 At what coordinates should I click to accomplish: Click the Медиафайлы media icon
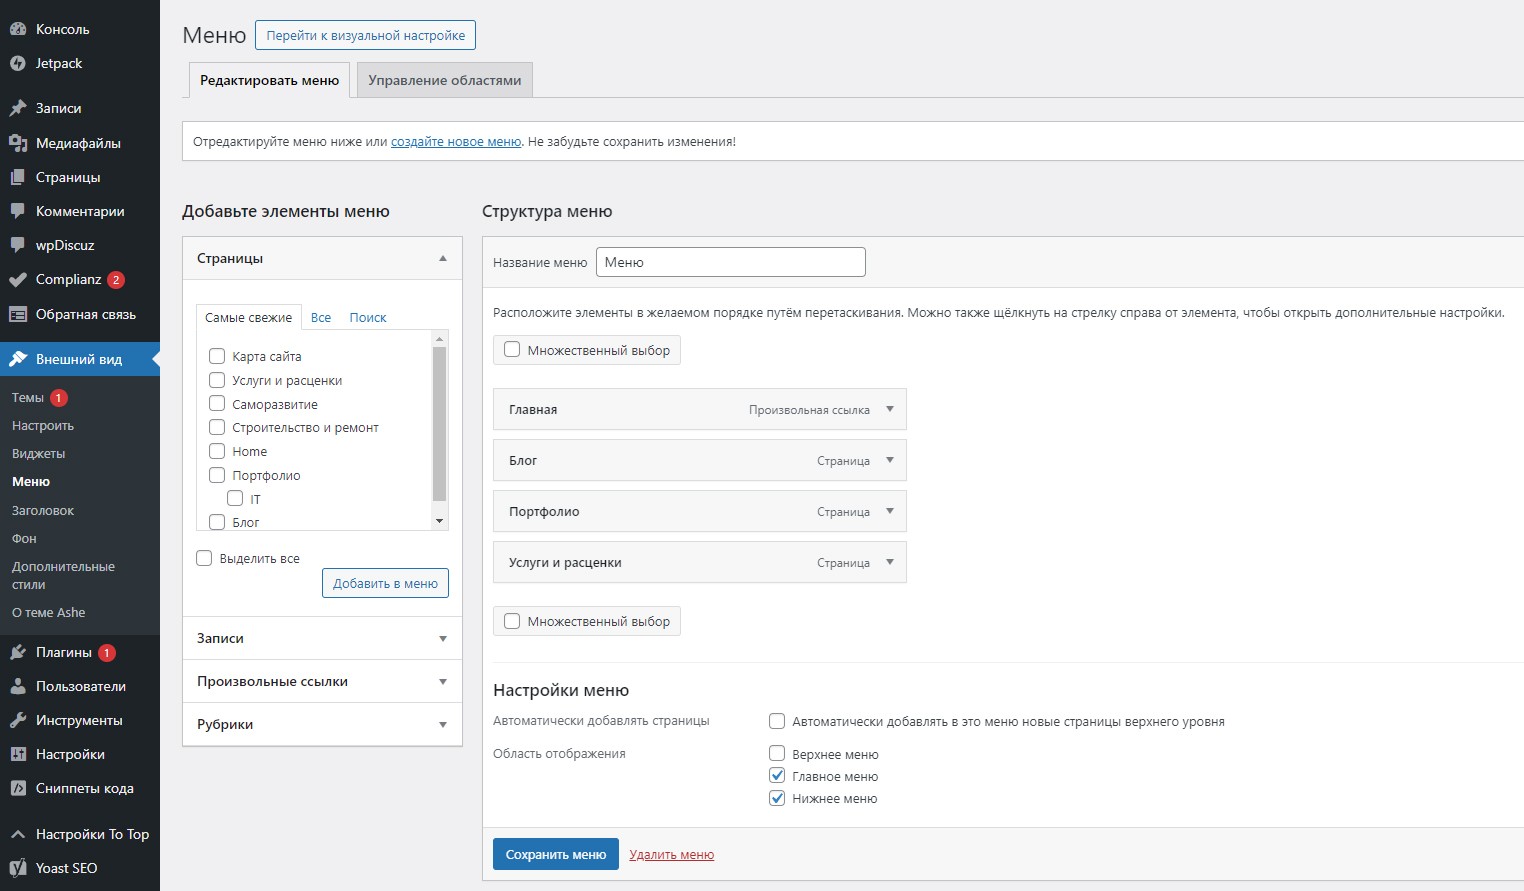(x=17, y=143)
